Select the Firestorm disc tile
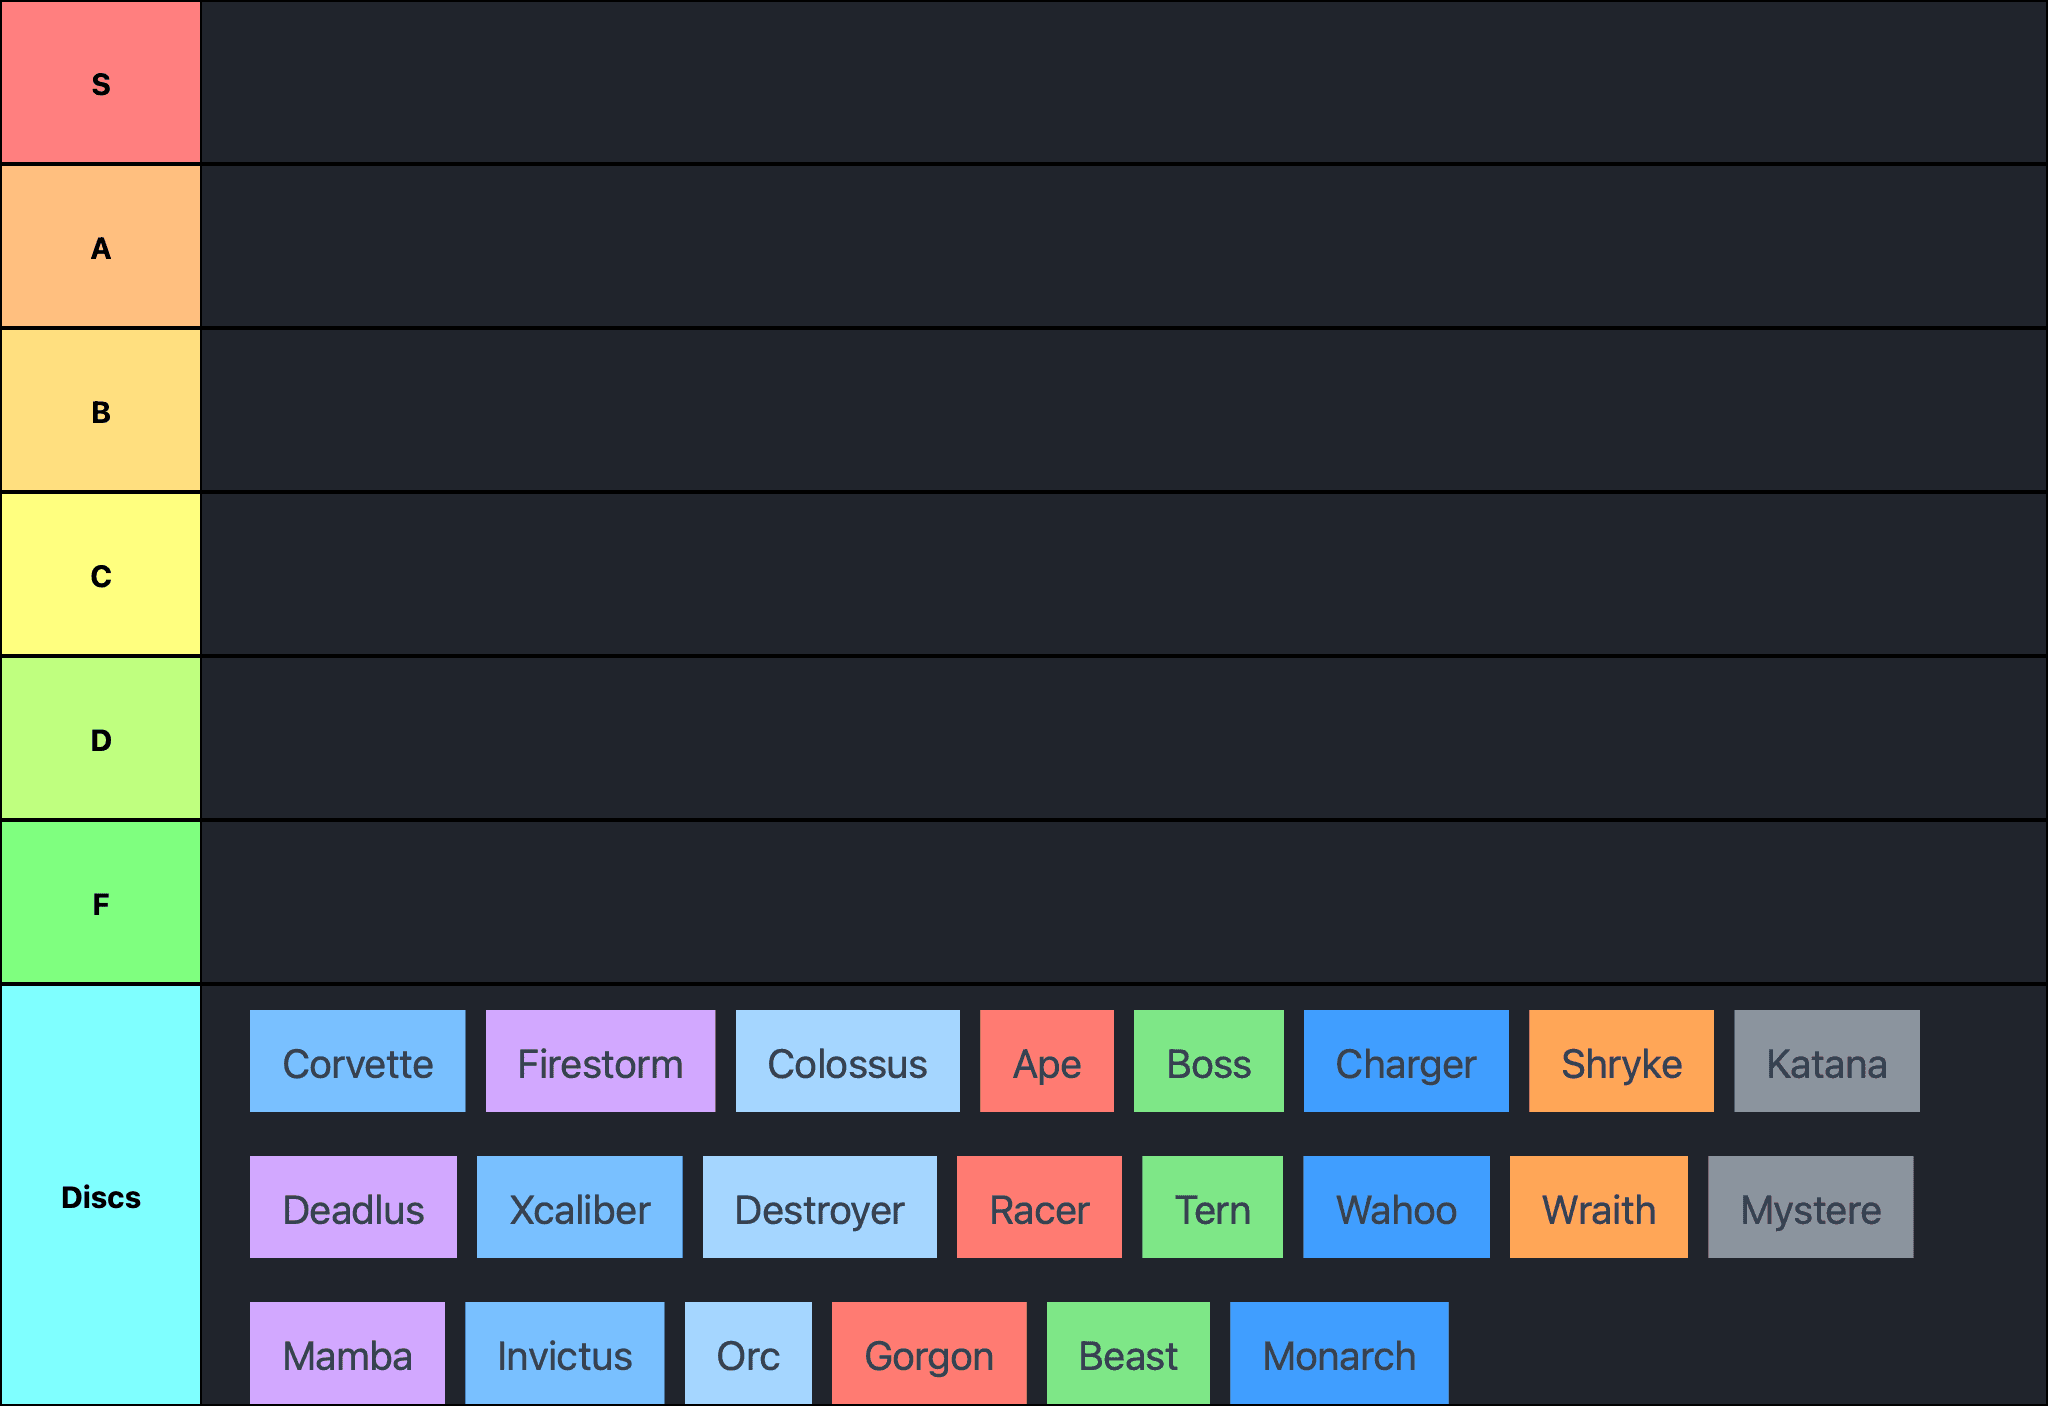The image size is (2048, 1406). (600, 1062)
